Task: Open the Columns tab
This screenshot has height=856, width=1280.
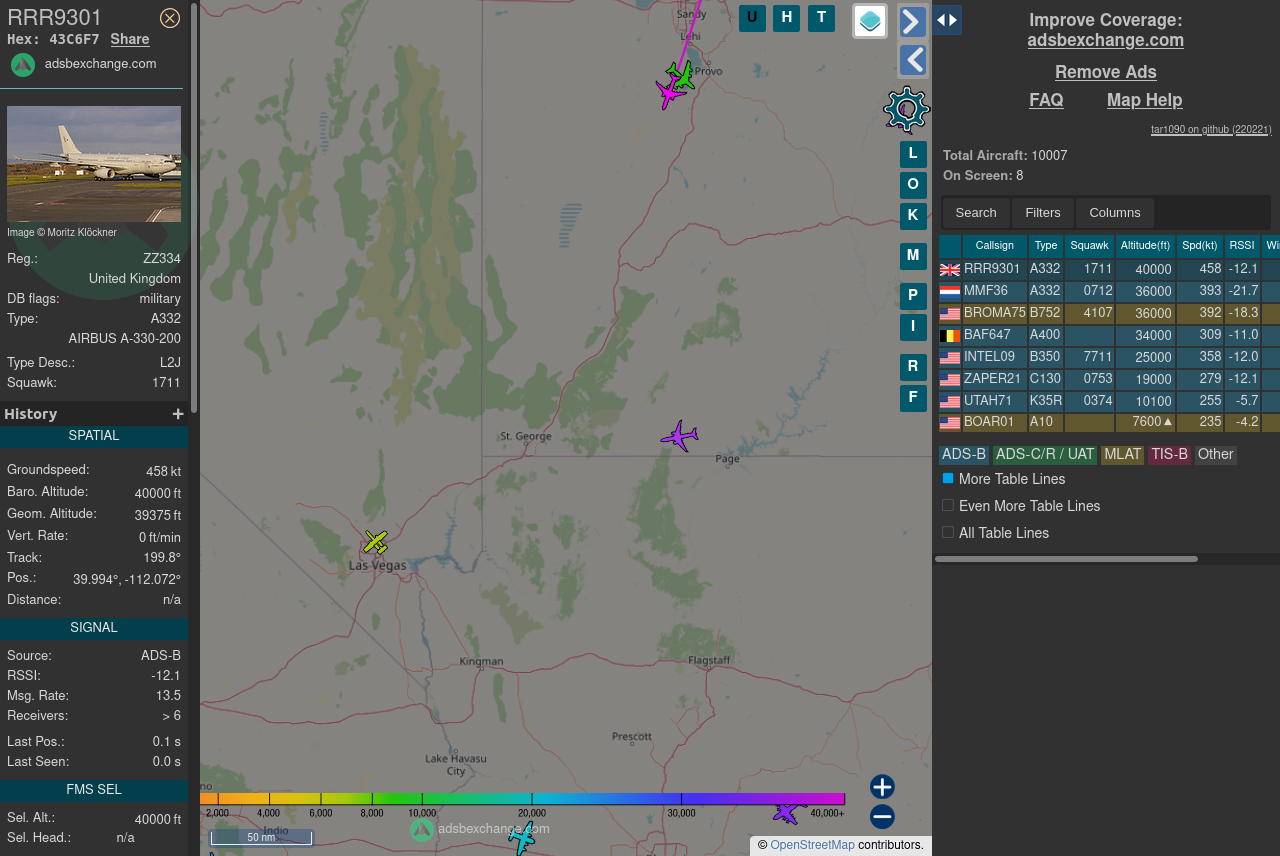Action: 1115,213
